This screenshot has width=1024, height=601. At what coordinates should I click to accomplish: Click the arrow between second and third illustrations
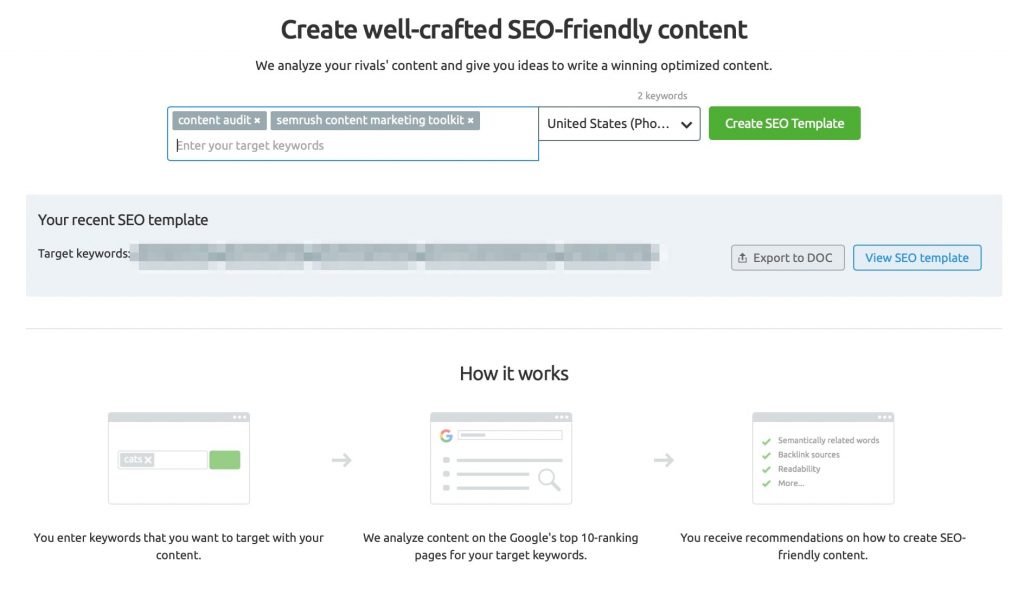pos(664,459)
